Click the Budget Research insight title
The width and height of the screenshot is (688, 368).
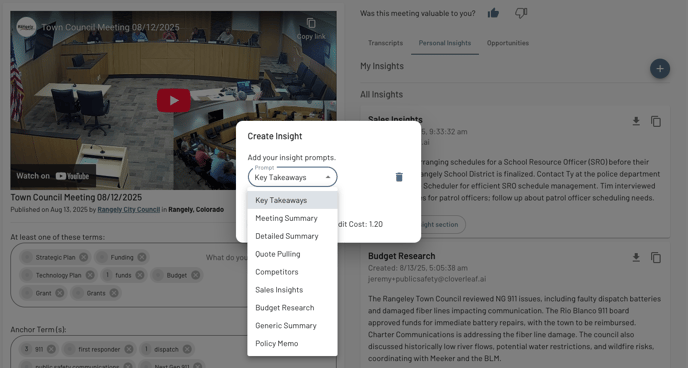pyautogui.click(x=401, y=256)
